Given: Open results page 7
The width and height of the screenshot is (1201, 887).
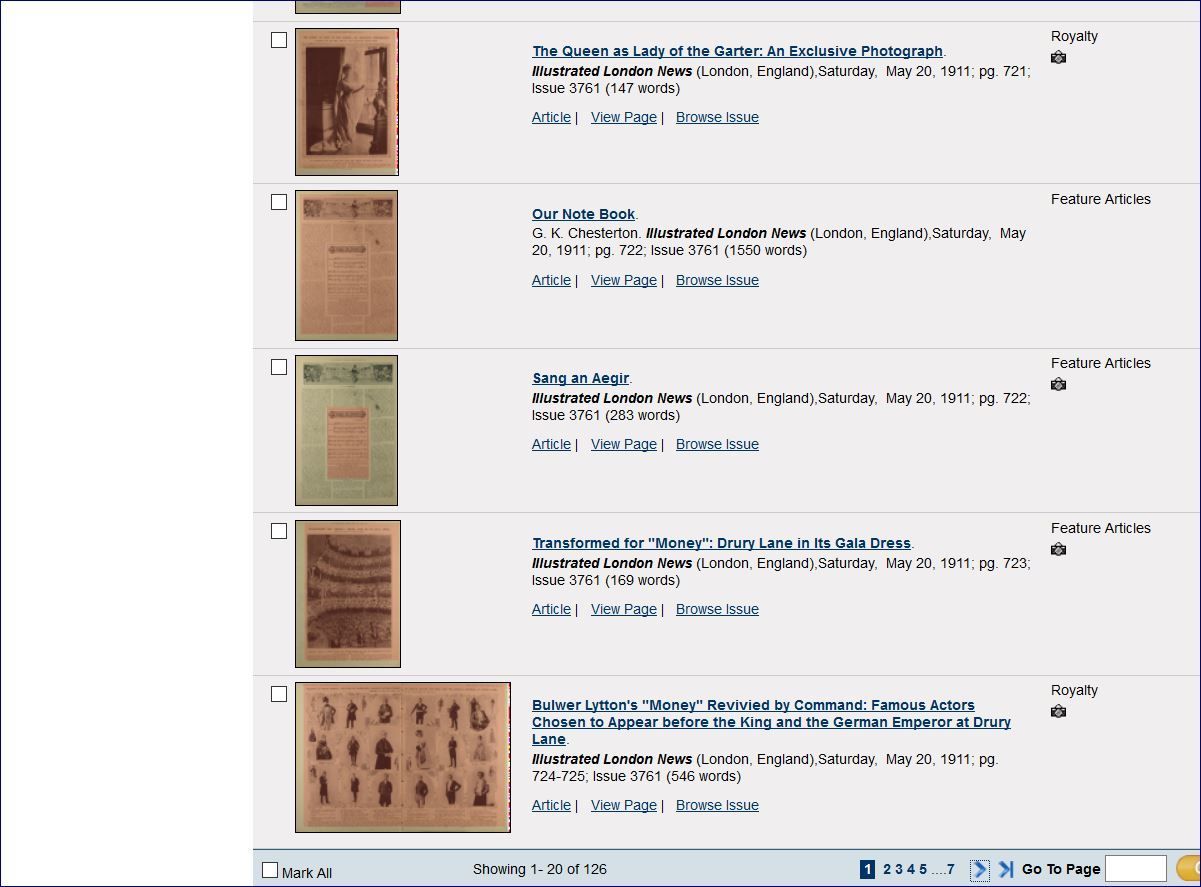Looking at the screenshot, I should coord(950,869).
